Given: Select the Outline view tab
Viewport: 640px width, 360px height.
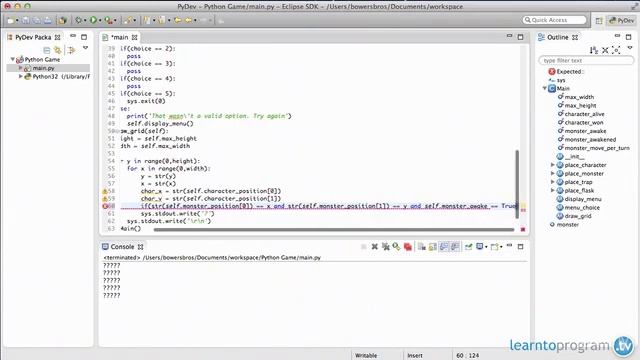Looking at the screenshot, I should (557, 37).
